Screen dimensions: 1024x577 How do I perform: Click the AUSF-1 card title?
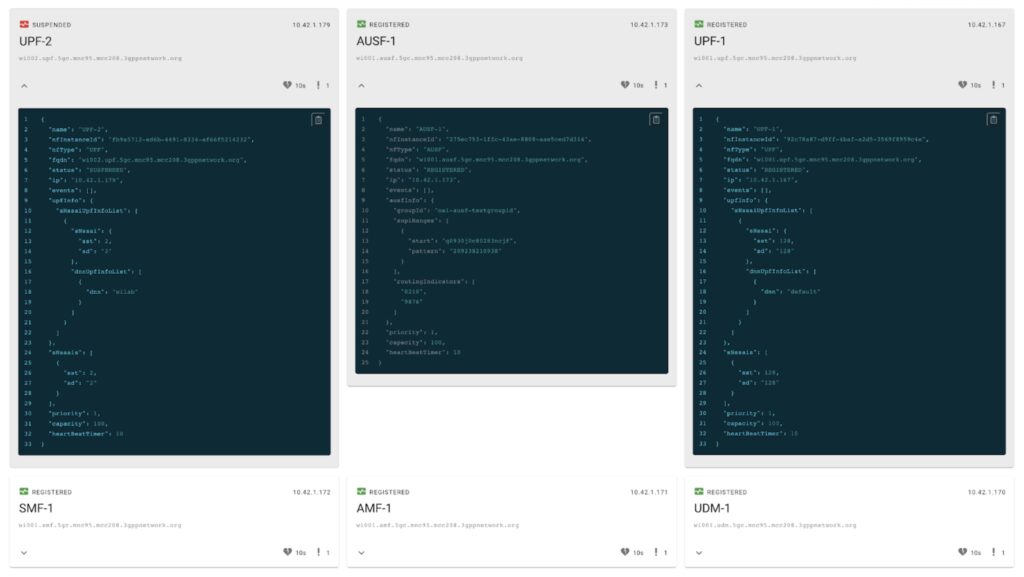click(x=376, y=41)
